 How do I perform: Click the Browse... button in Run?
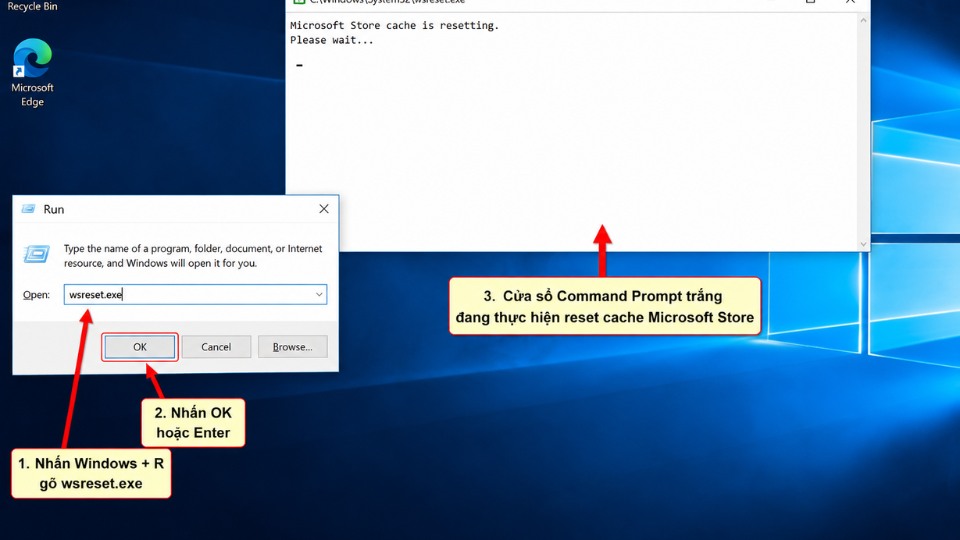coord(293,347)
